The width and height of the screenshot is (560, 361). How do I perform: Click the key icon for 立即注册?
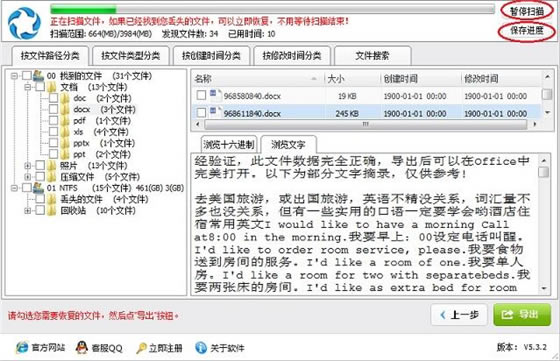click(x=141, y=348)
